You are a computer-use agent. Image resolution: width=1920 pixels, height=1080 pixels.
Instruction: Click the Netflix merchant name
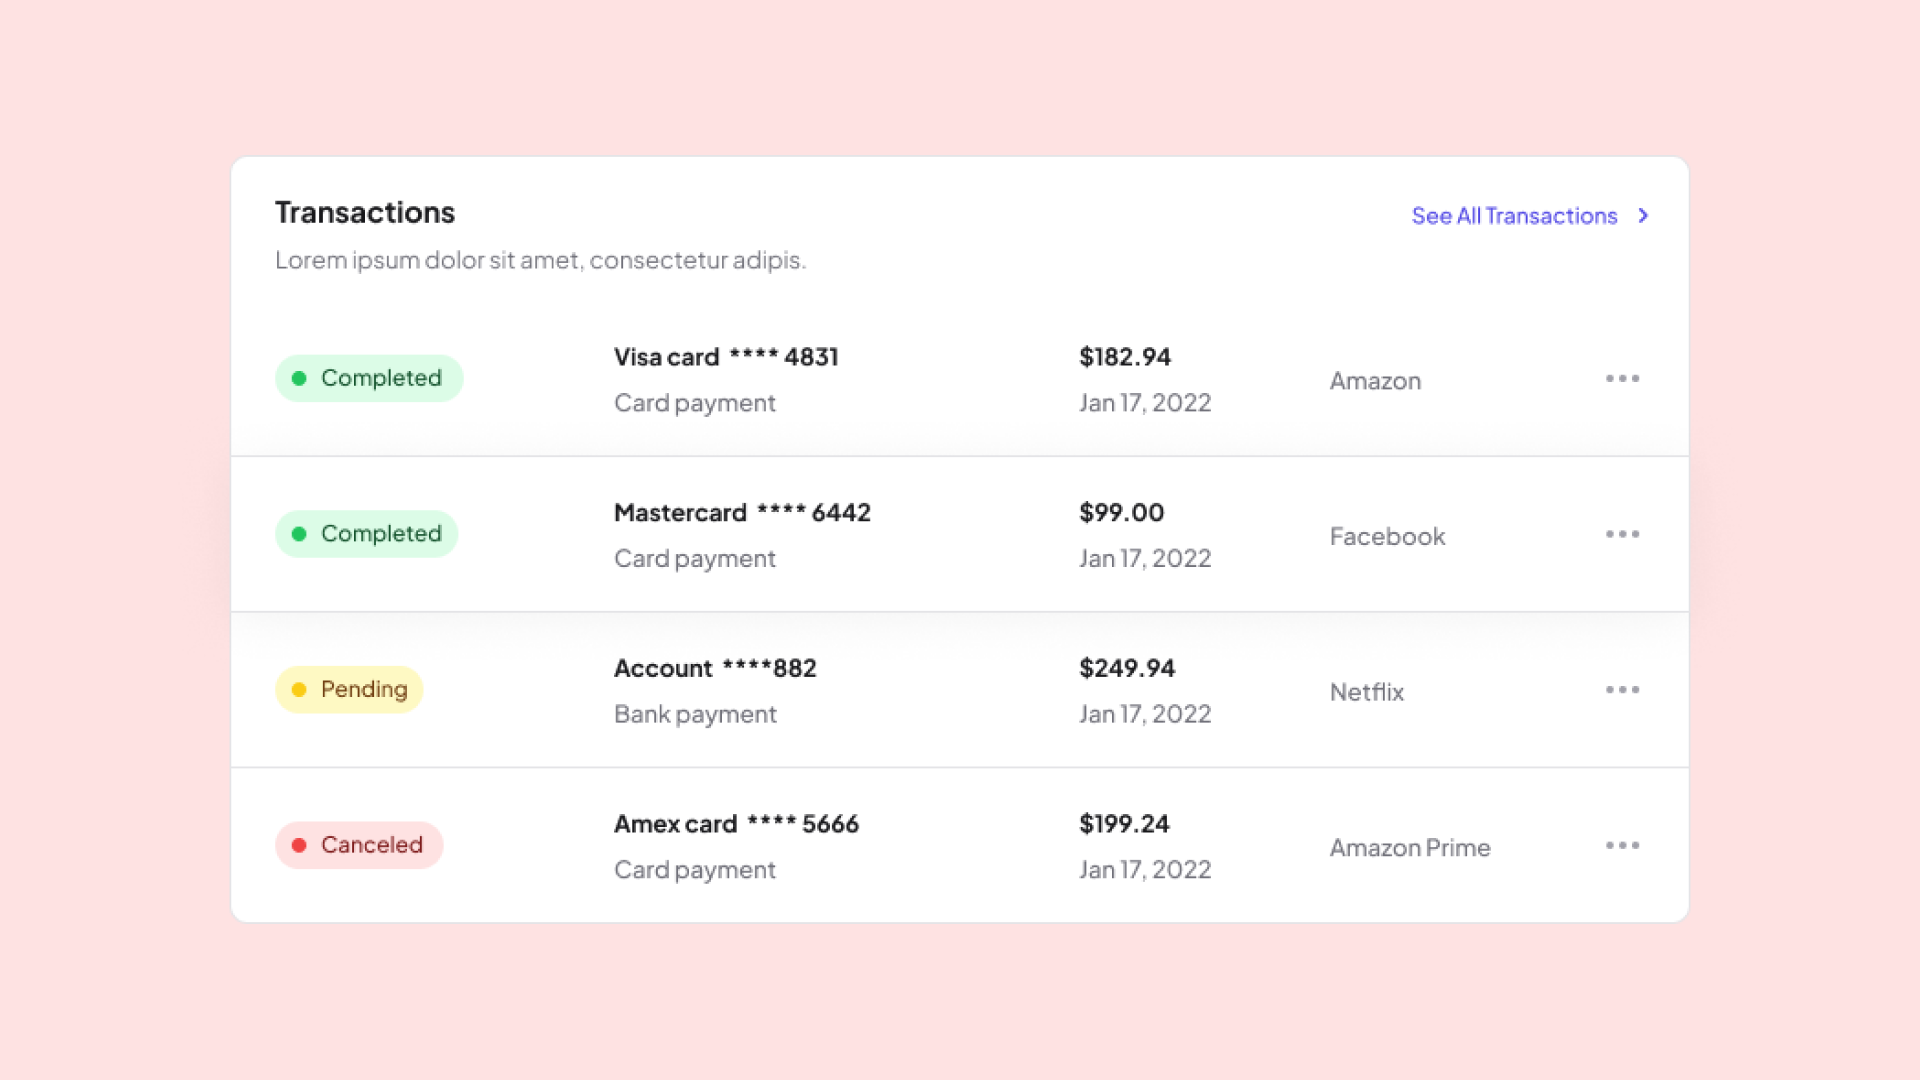coord(1366,692)
